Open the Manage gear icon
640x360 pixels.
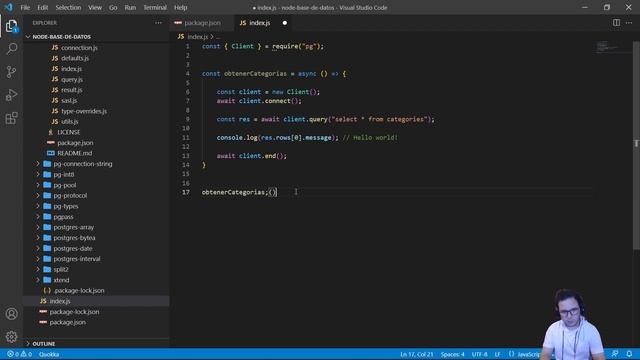pyautogui.click(x=11, y=336)
